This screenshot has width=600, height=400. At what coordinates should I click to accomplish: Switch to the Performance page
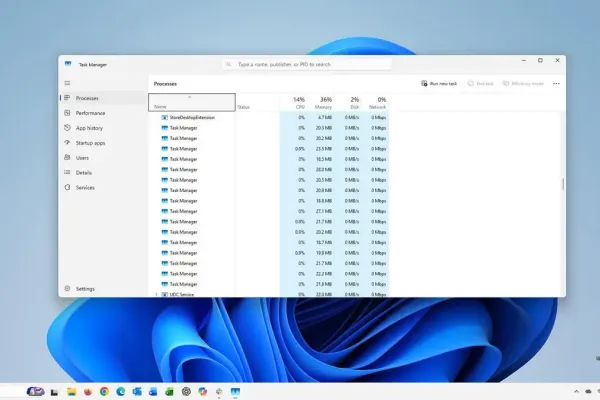click(x=103, y=113)
